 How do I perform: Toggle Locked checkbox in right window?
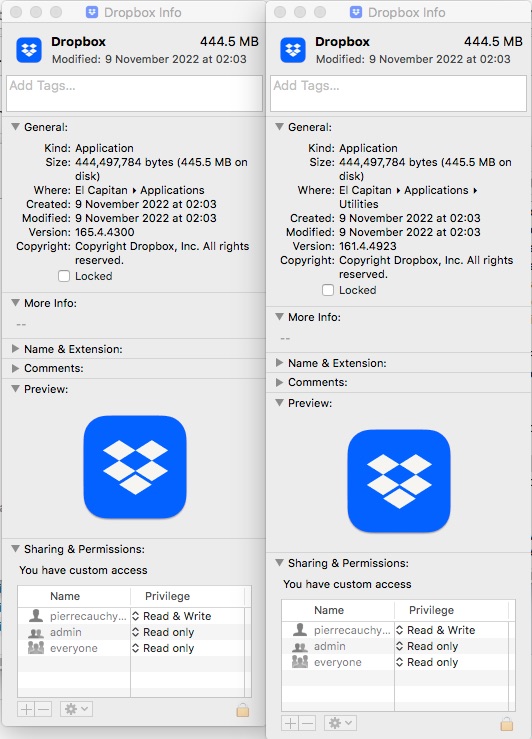coord(328,290)
